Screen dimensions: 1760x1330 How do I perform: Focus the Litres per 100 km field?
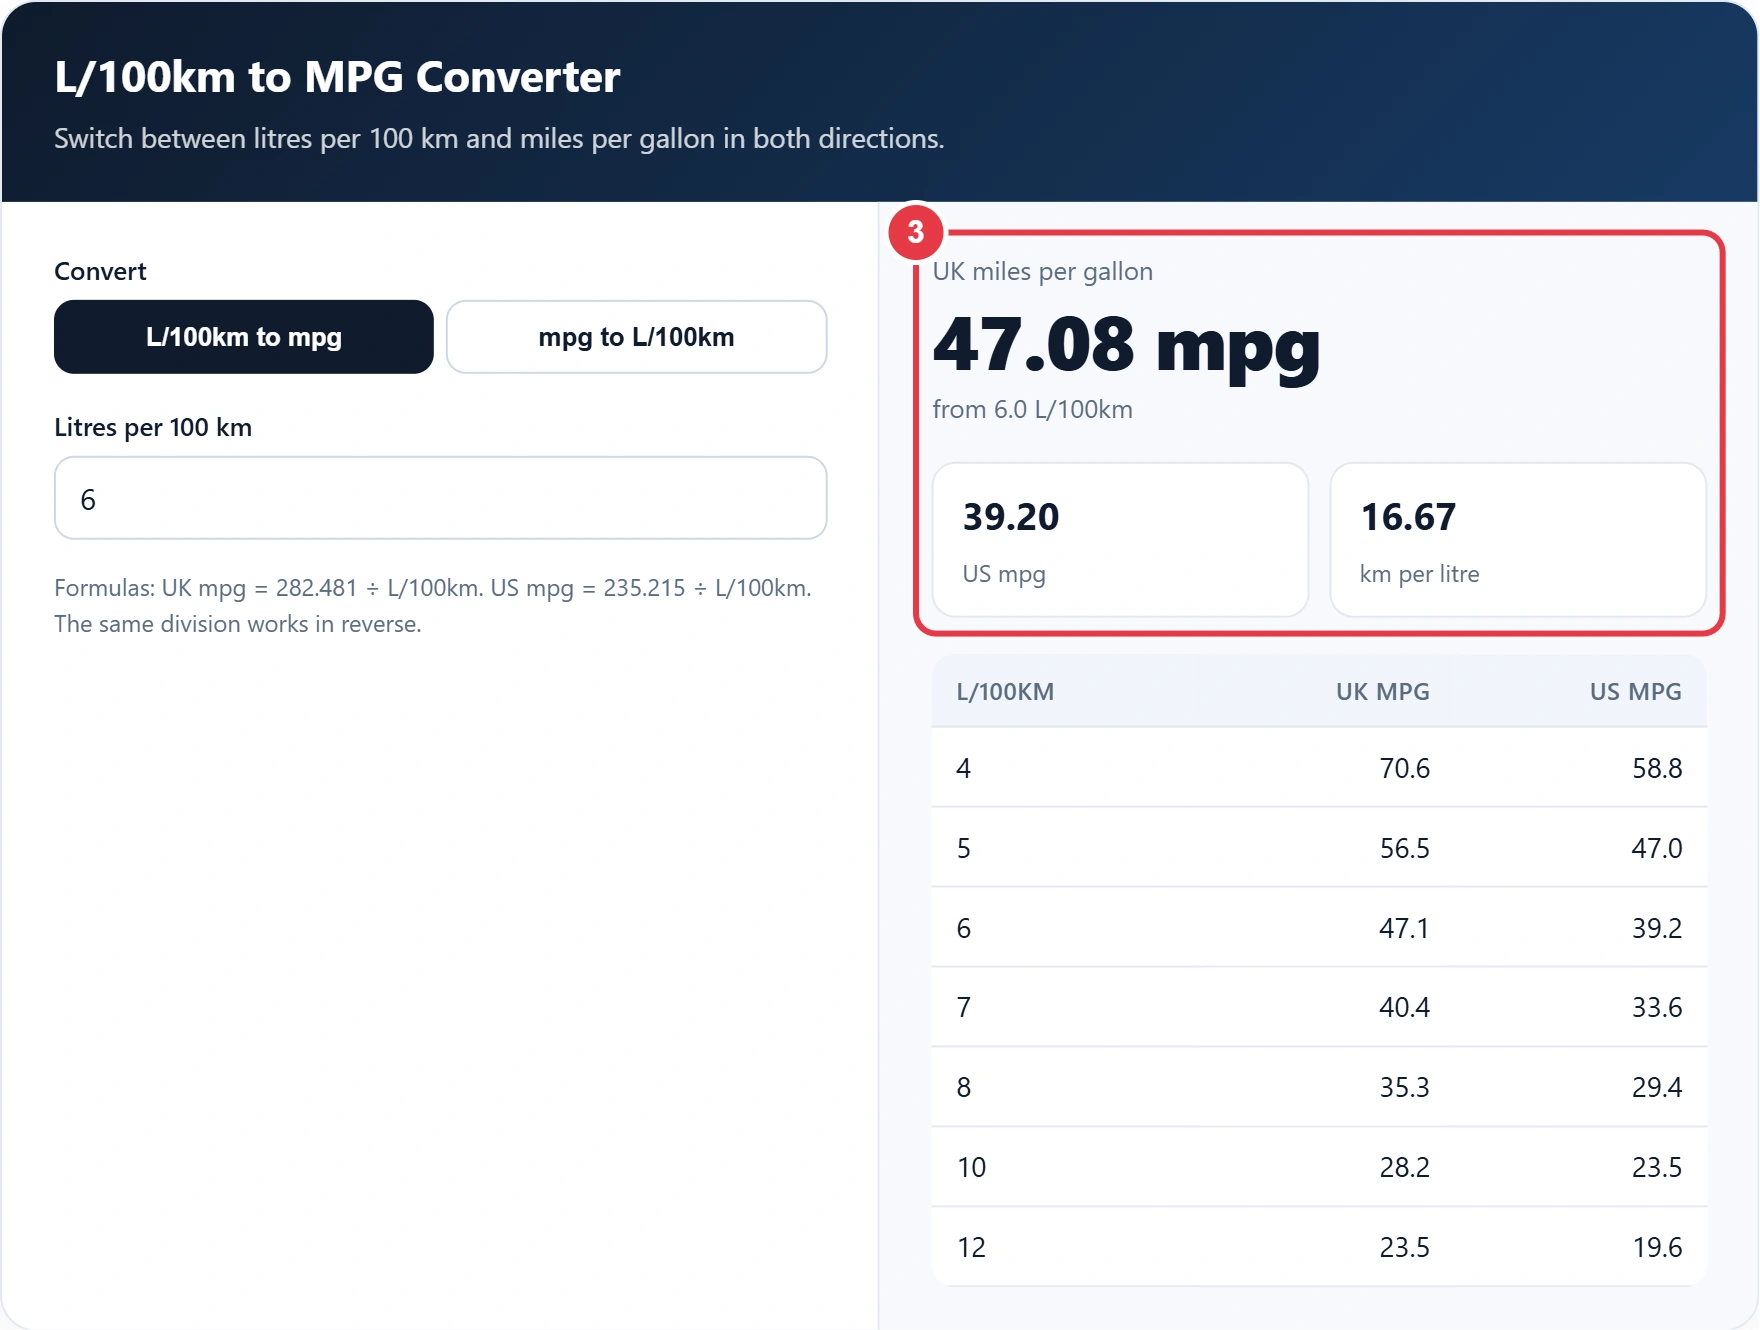440,498
